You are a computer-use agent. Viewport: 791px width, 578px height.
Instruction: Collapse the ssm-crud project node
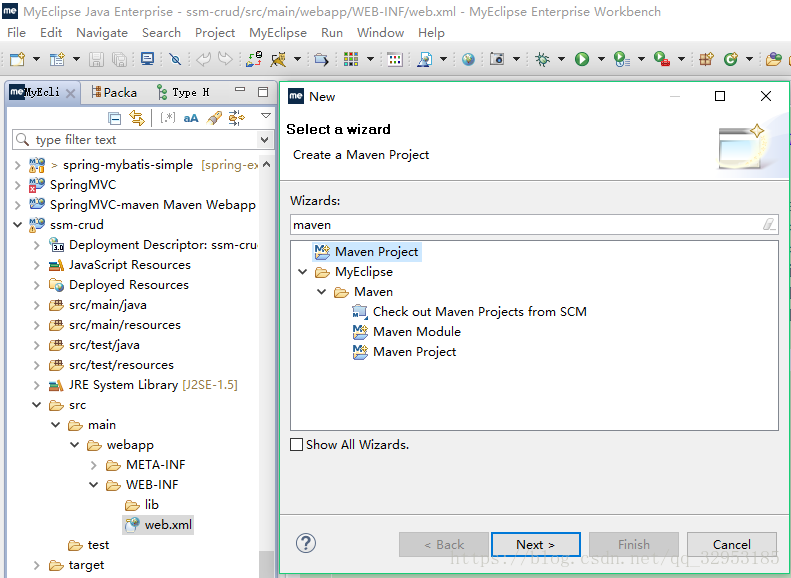[x=18, y=224]
